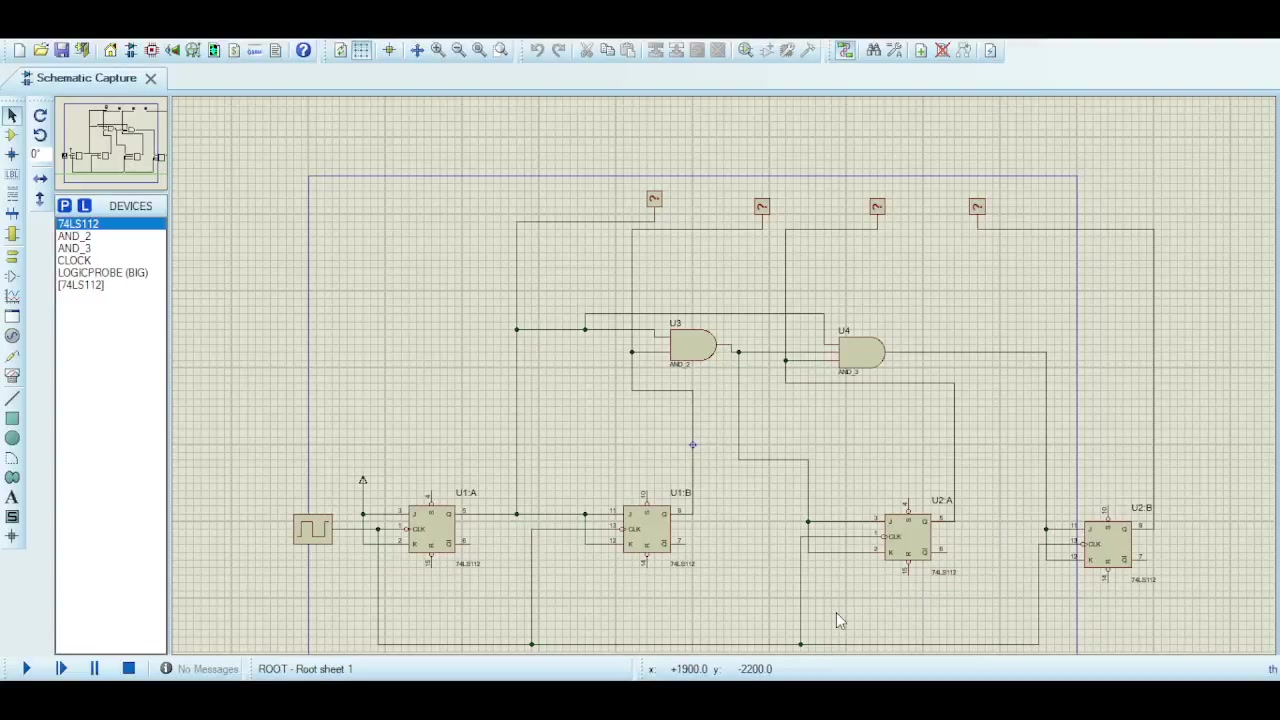Select the Wire label (LBL) tool
Screen dimensions: 1280x720
12,175
